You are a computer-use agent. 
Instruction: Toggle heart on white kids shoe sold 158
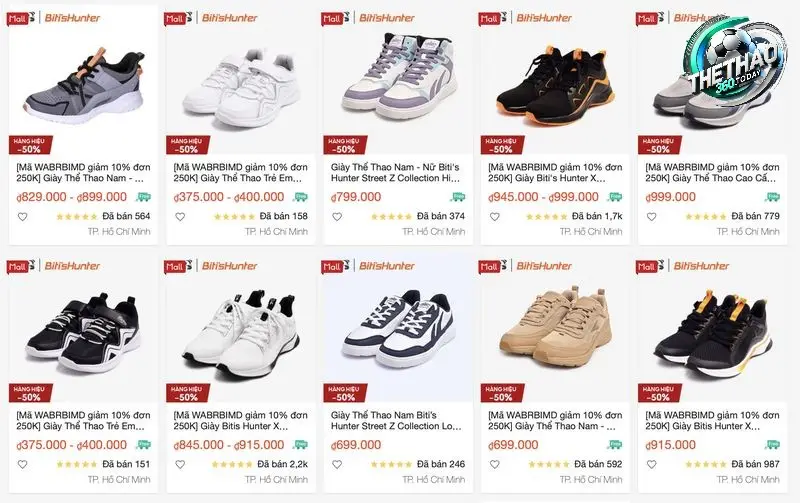[x=180, y=217]
